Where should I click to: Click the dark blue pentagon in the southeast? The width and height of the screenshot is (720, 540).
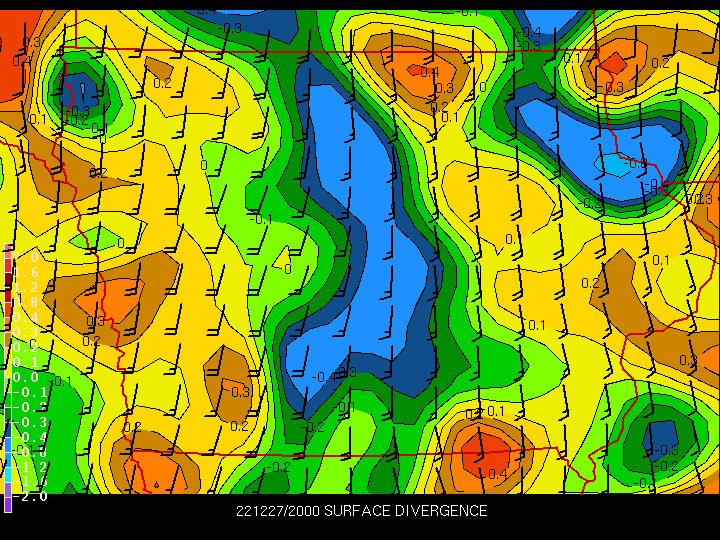pos(660,441)
